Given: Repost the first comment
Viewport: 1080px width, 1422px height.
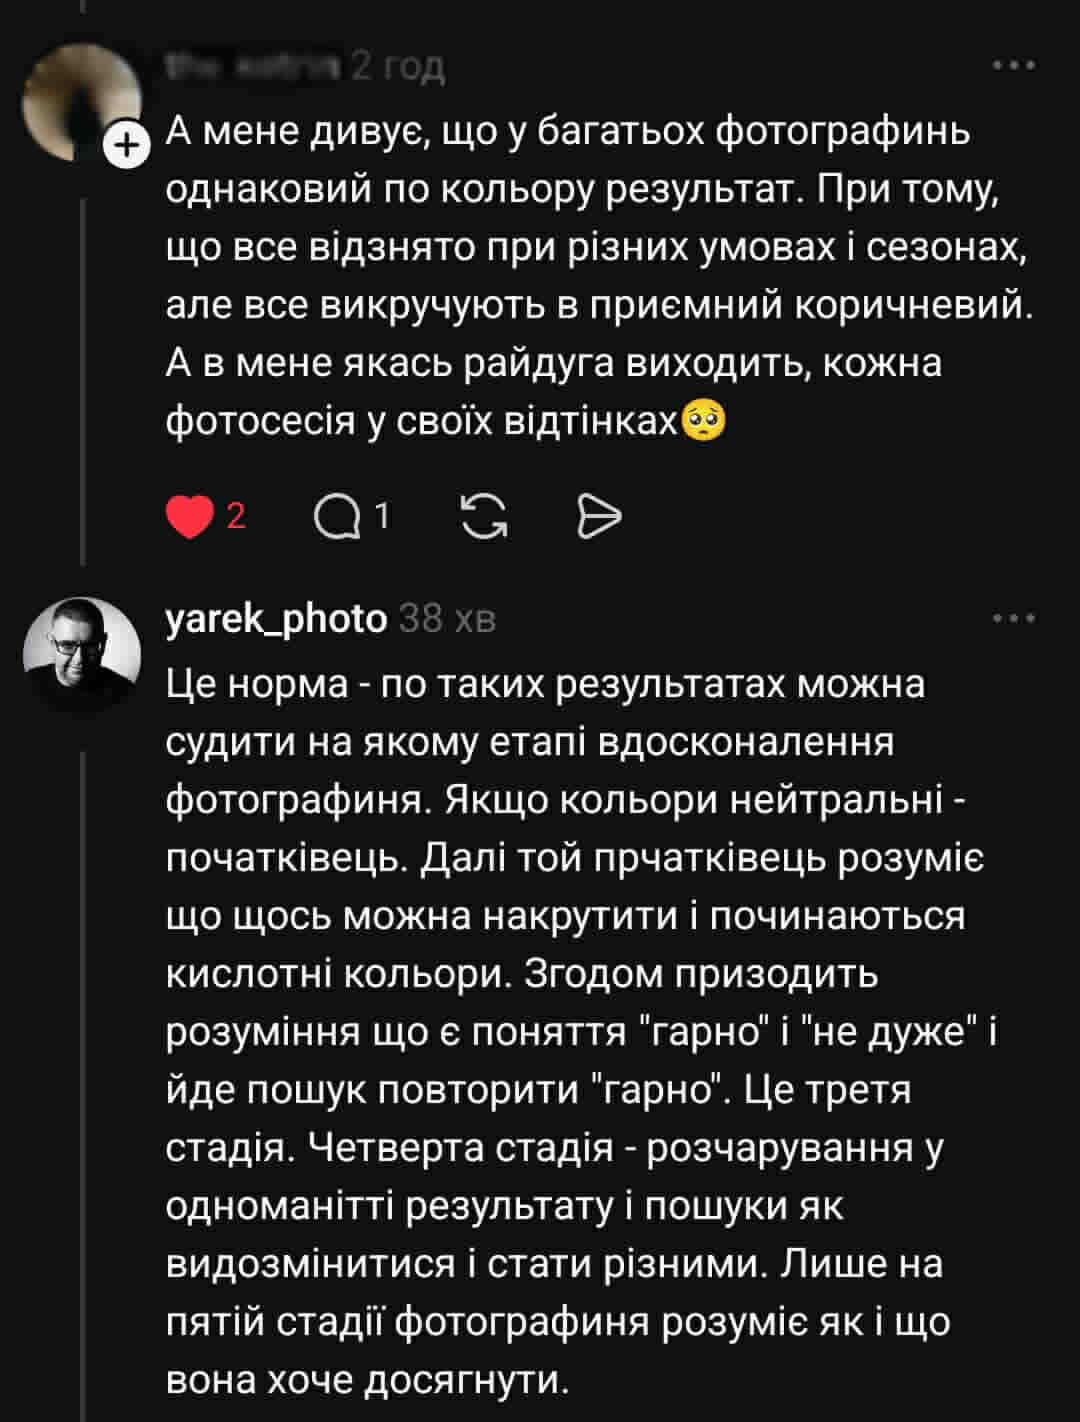Looking at the screenshot, I should 484,517.
